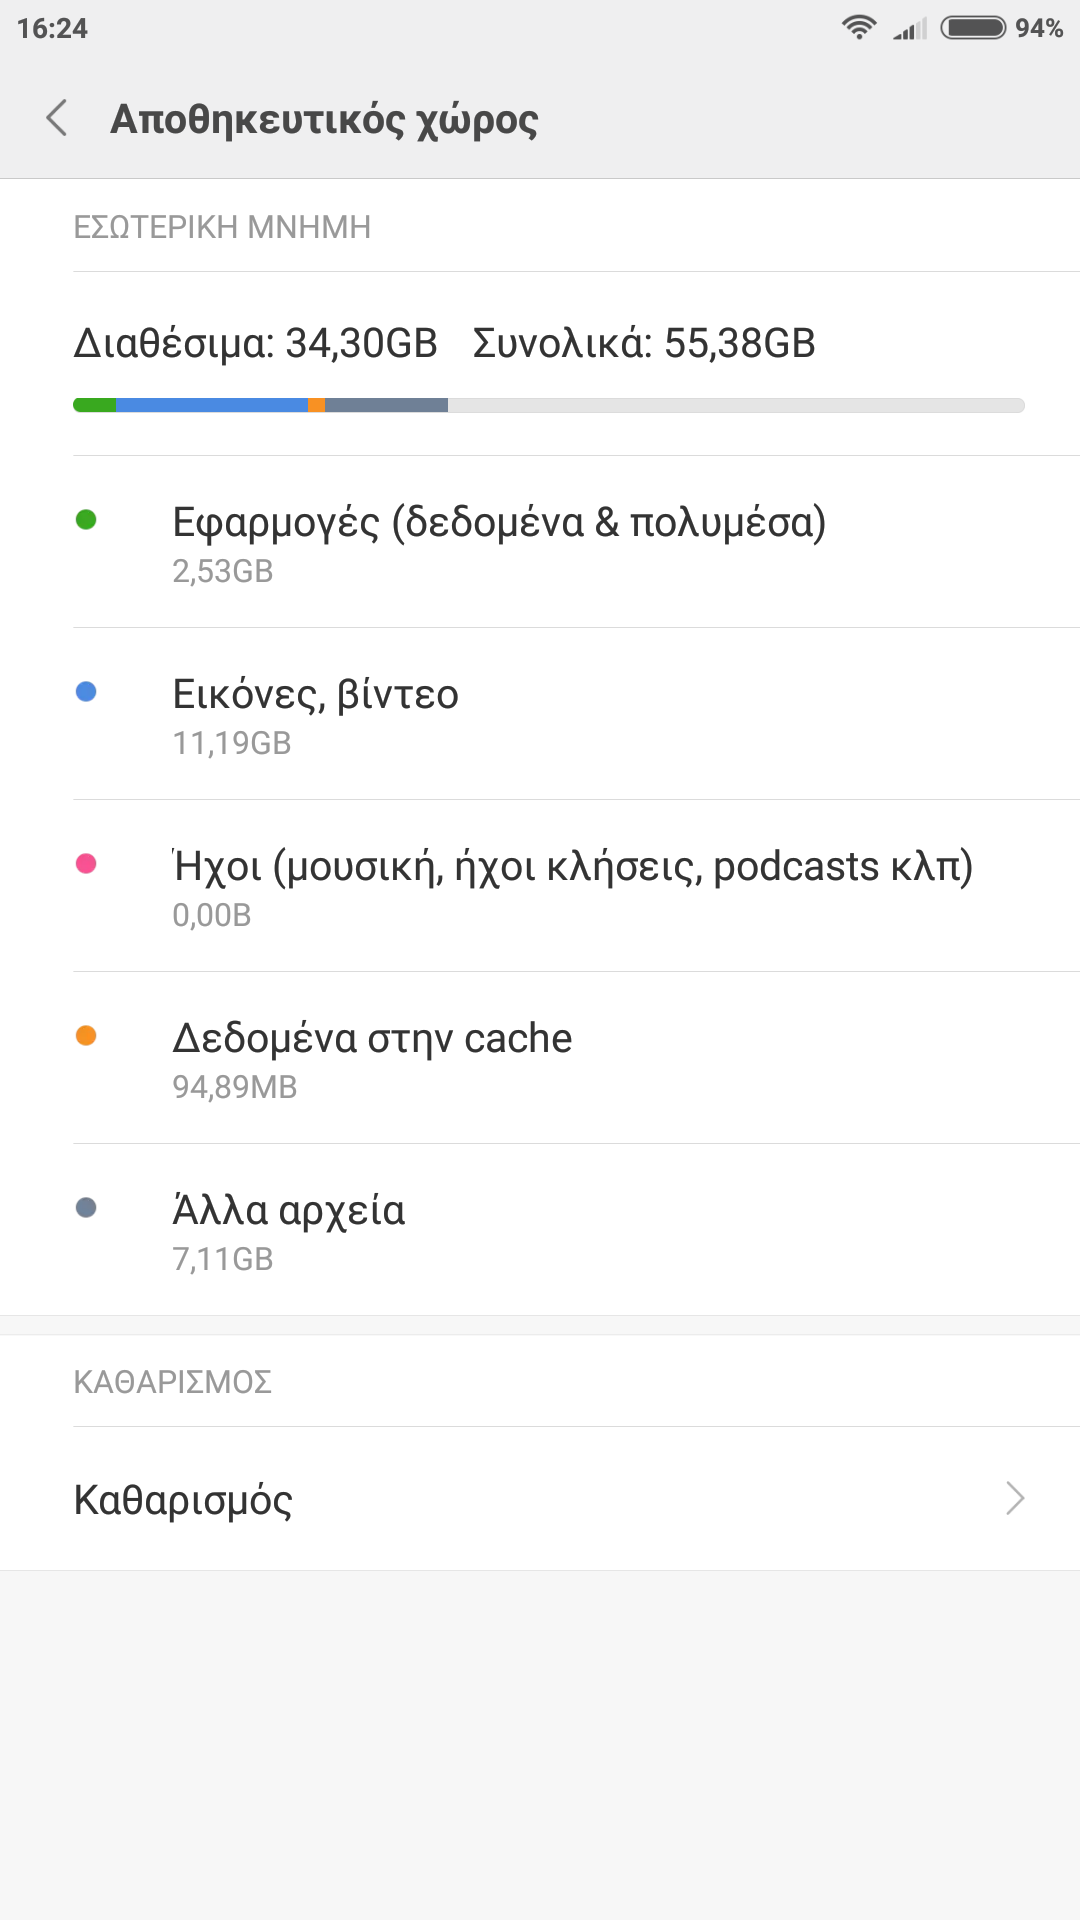
Task: Expand Καθαρισμός using its right chevron
Action: pyautogui.click(x=1015, y=1498)
